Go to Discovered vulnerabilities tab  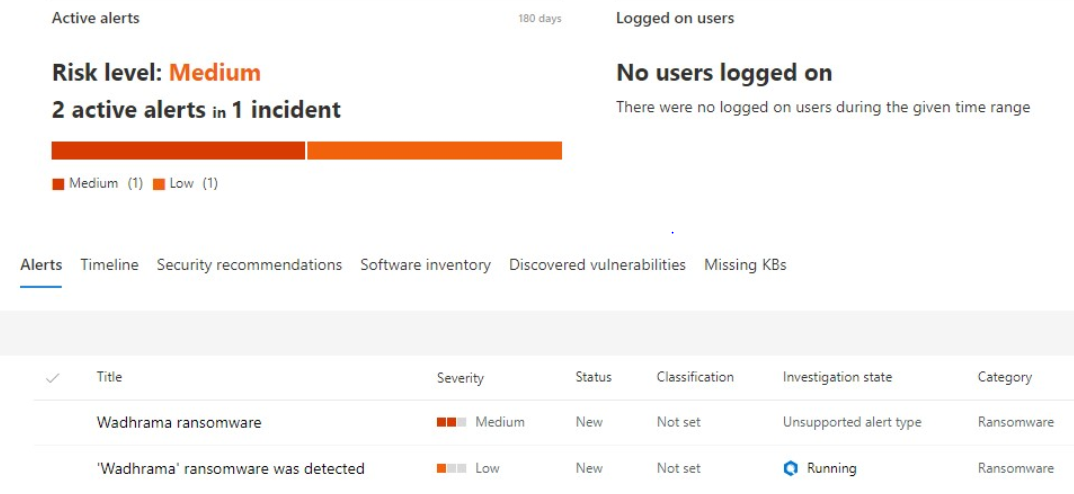597,265
